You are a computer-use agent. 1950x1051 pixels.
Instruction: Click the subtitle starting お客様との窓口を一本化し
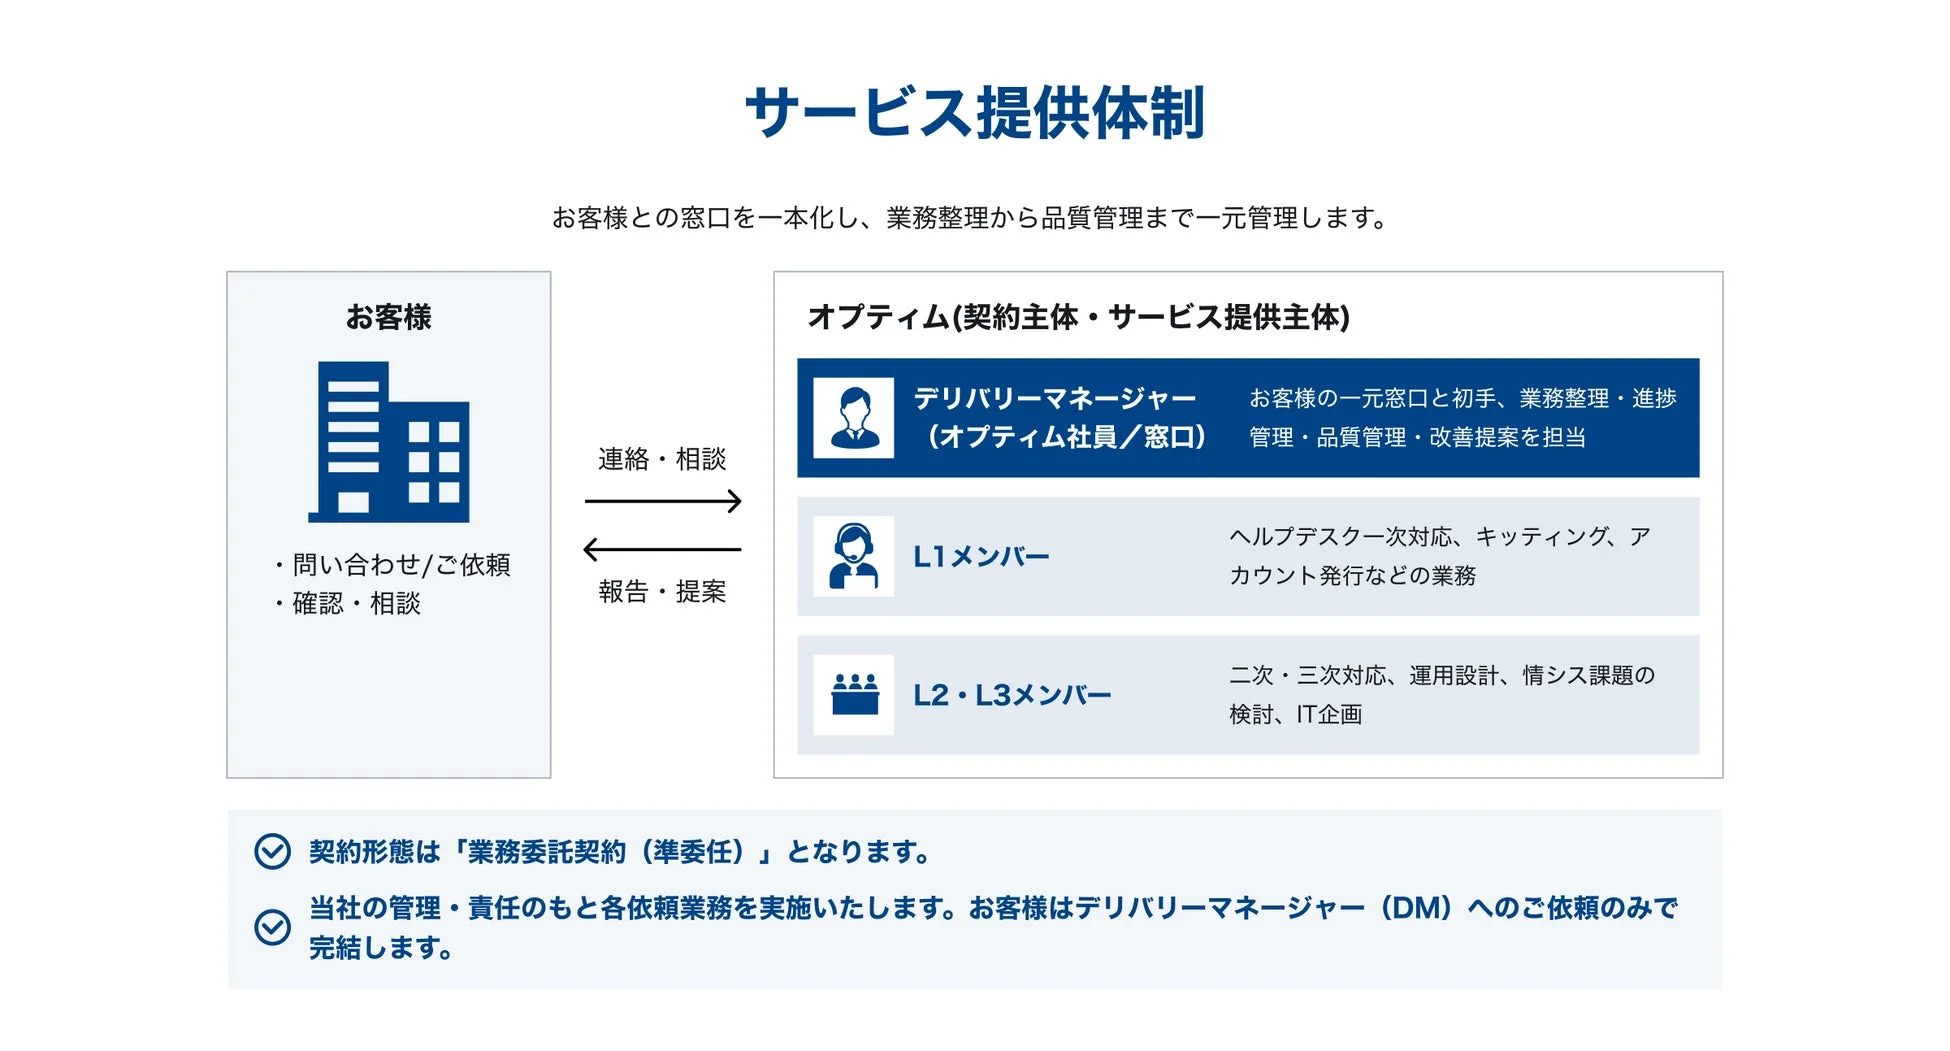point(969,218)
